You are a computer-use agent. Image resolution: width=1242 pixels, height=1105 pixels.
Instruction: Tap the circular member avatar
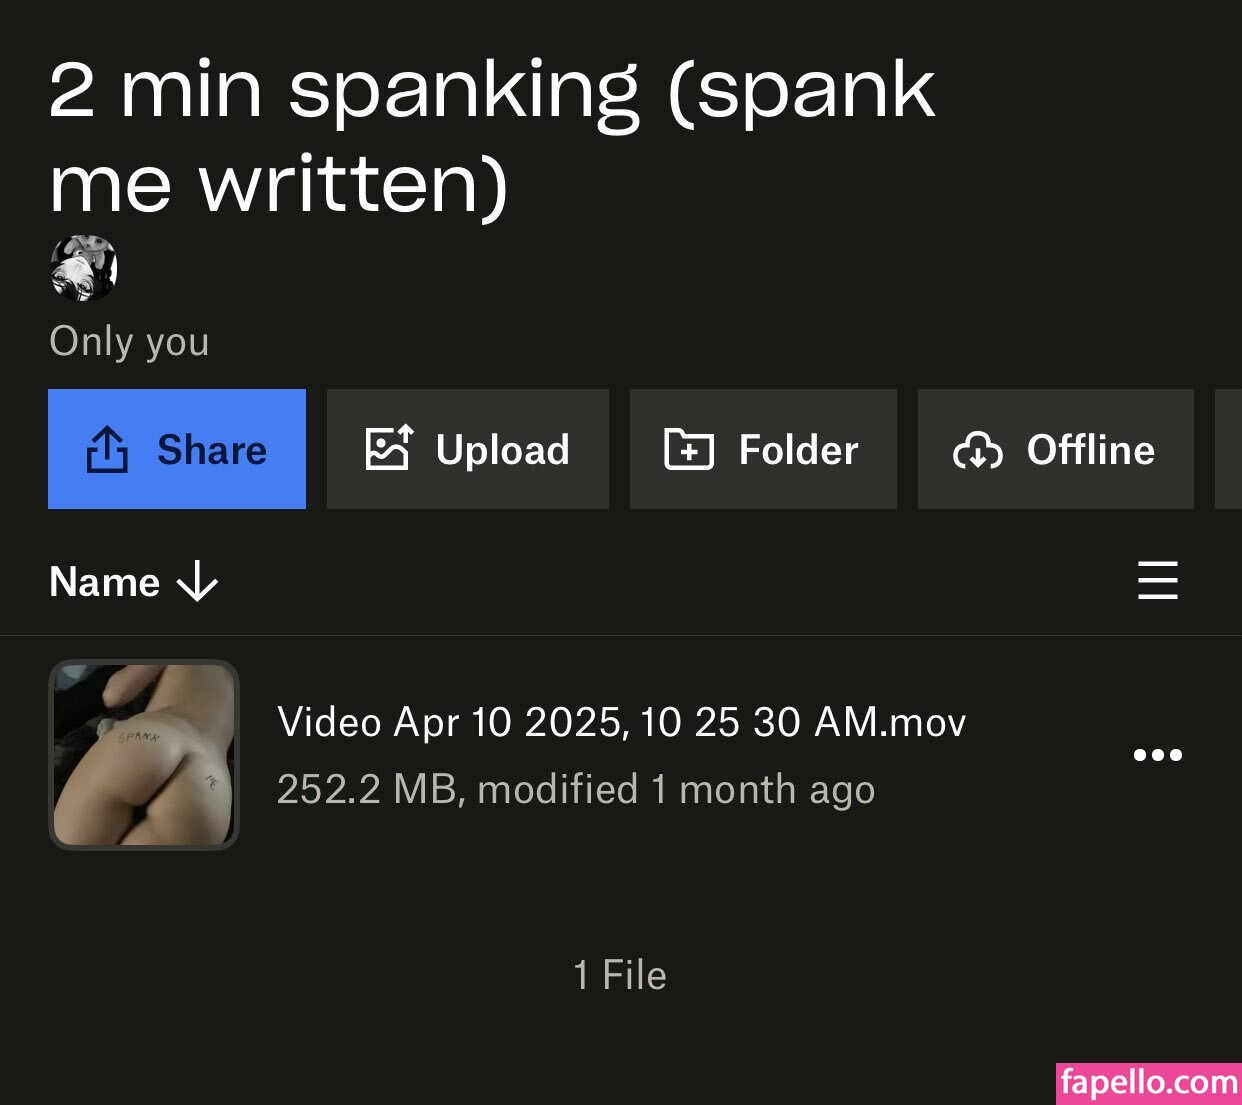tap(84, 268)
